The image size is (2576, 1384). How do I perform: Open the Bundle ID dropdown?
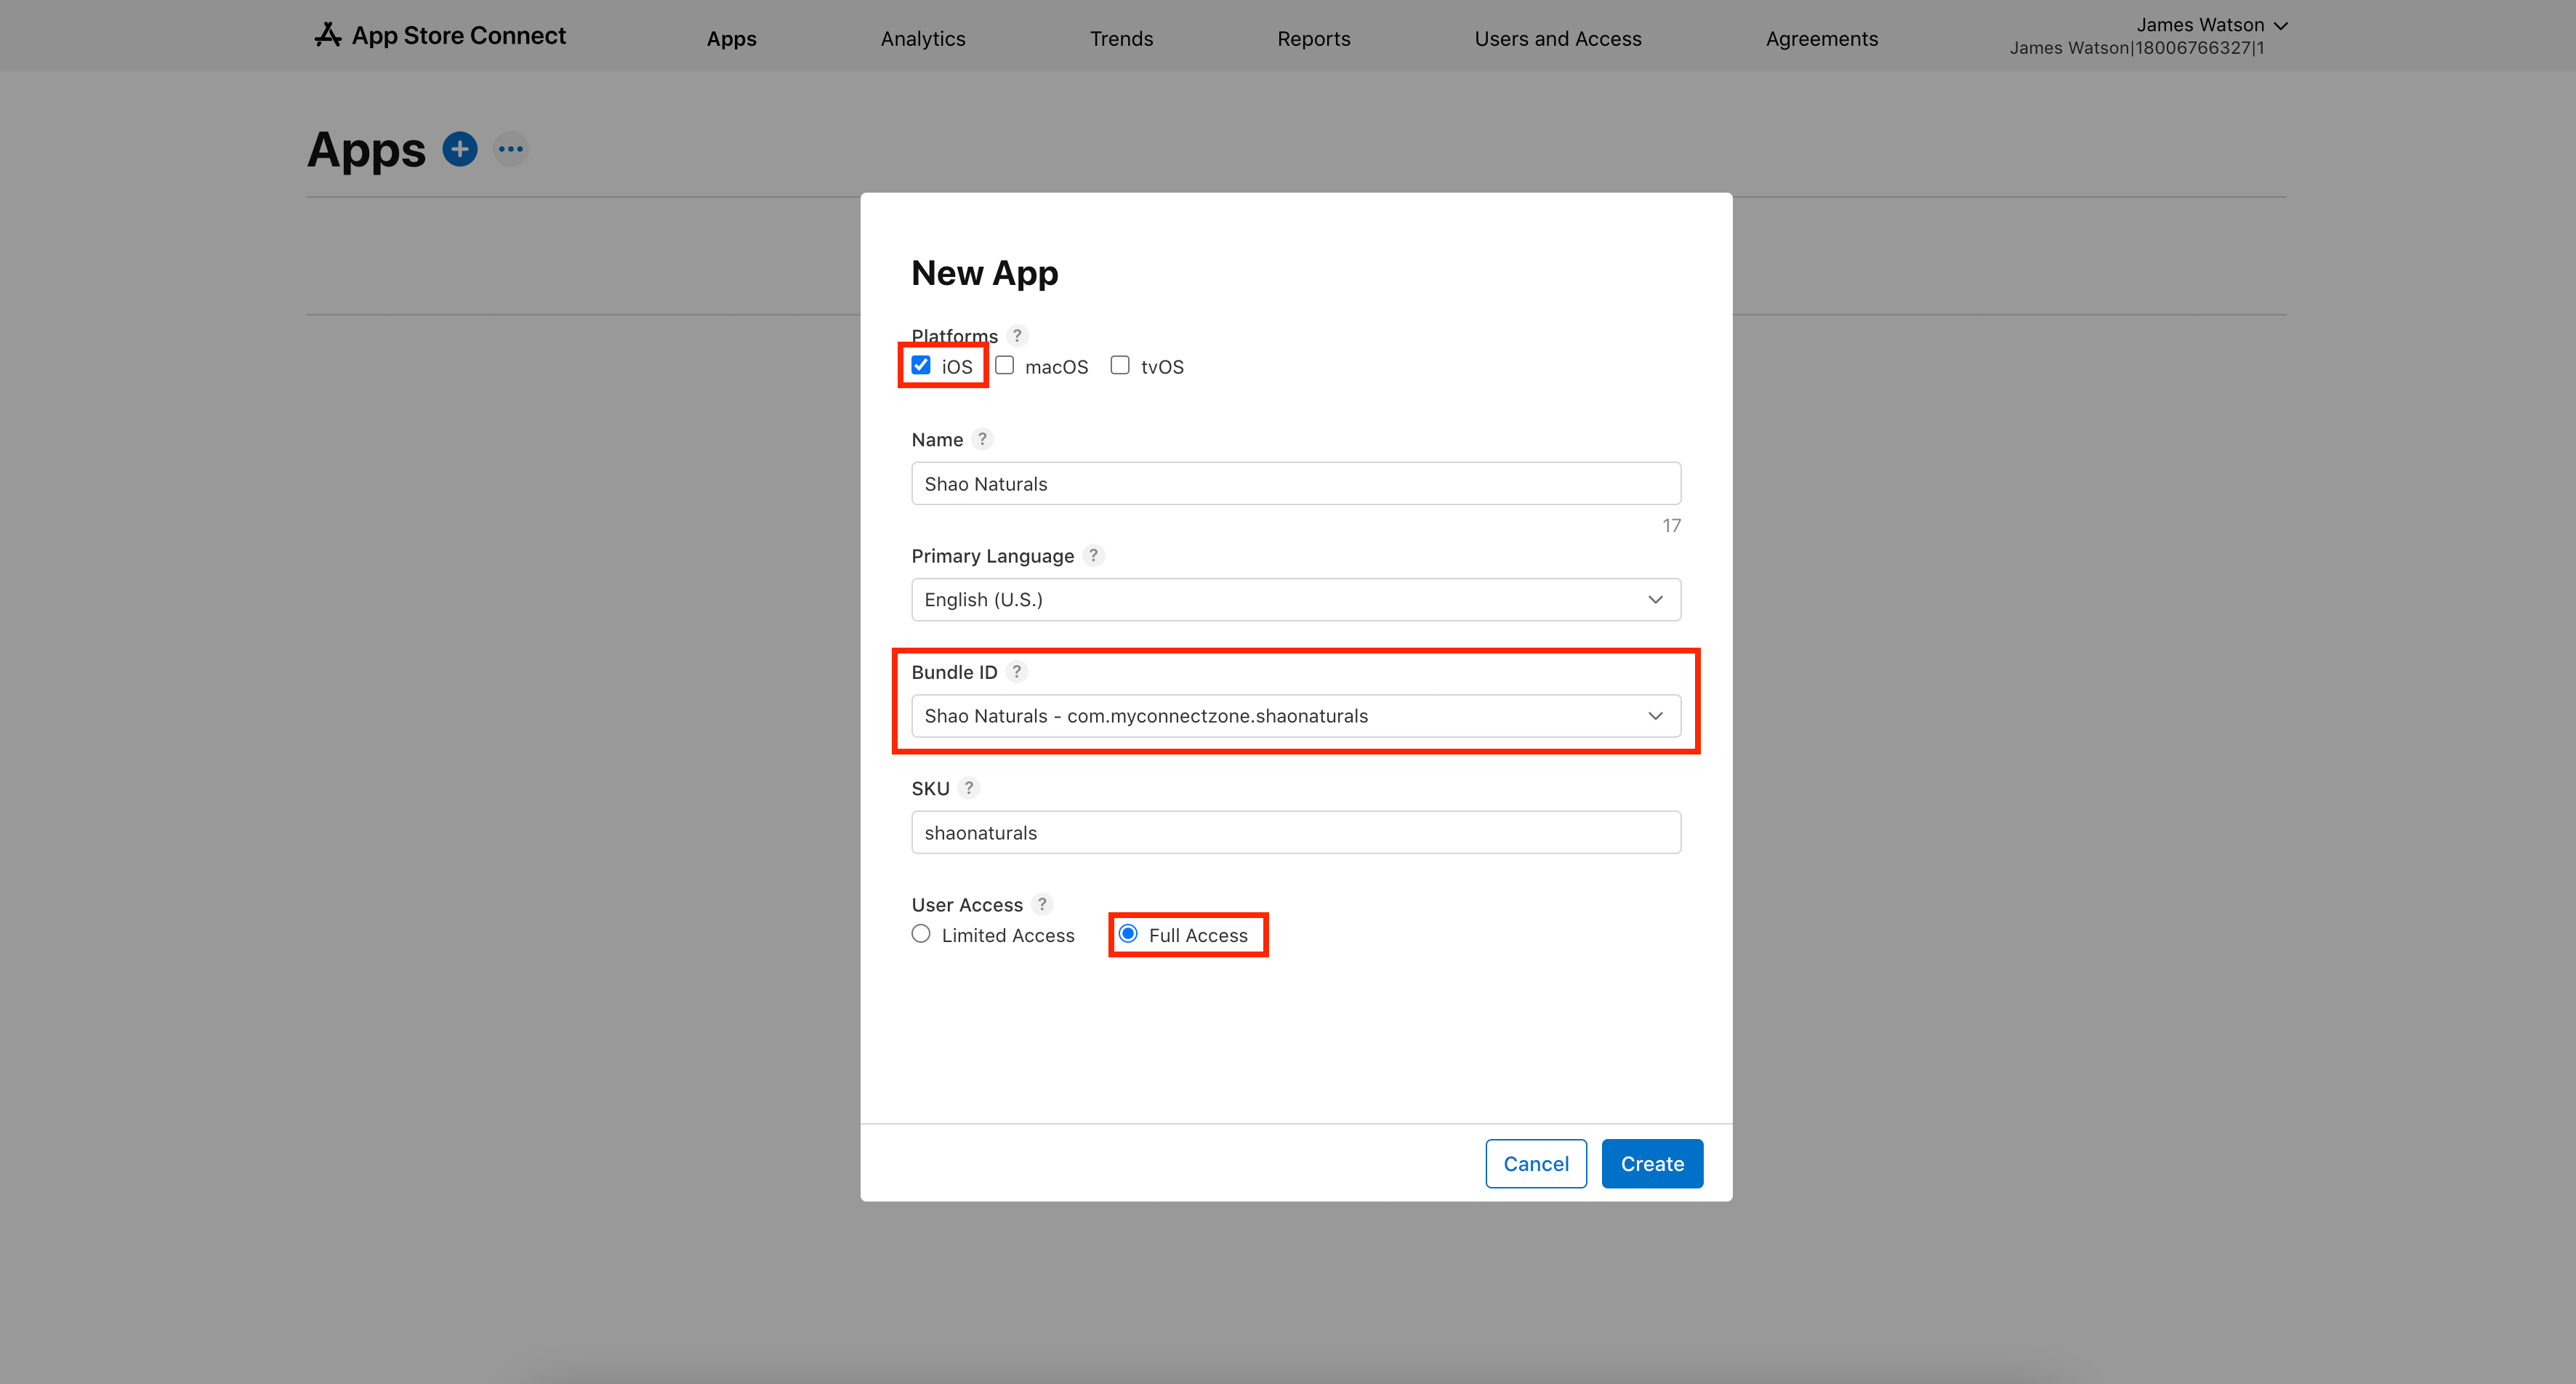(1296, 716)
